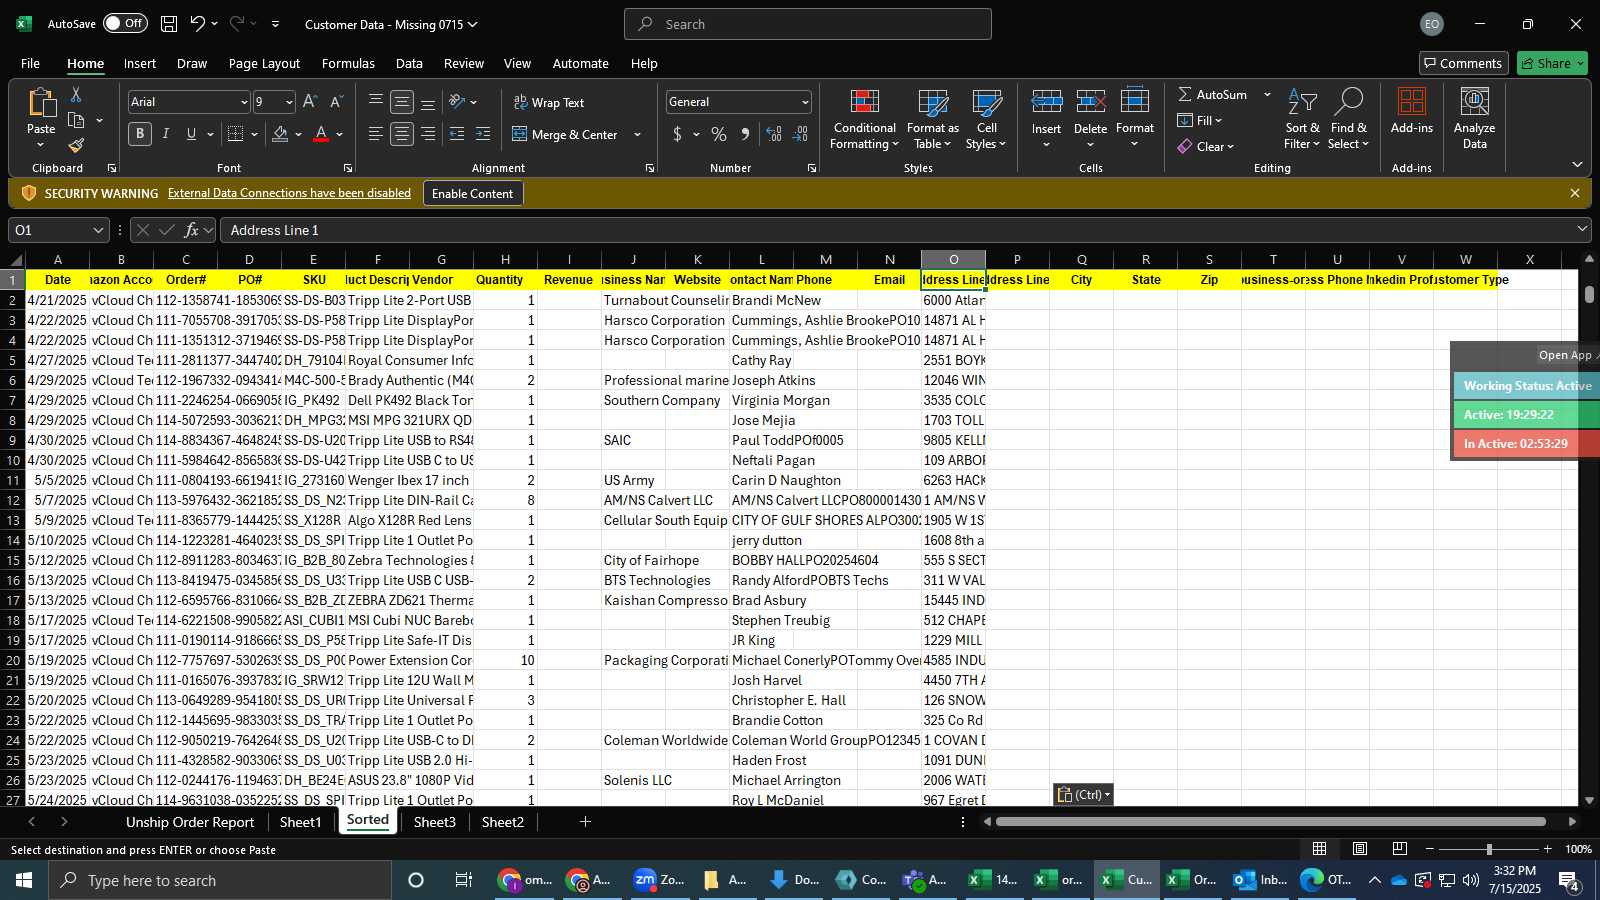Apply Percent Style format

719,134
